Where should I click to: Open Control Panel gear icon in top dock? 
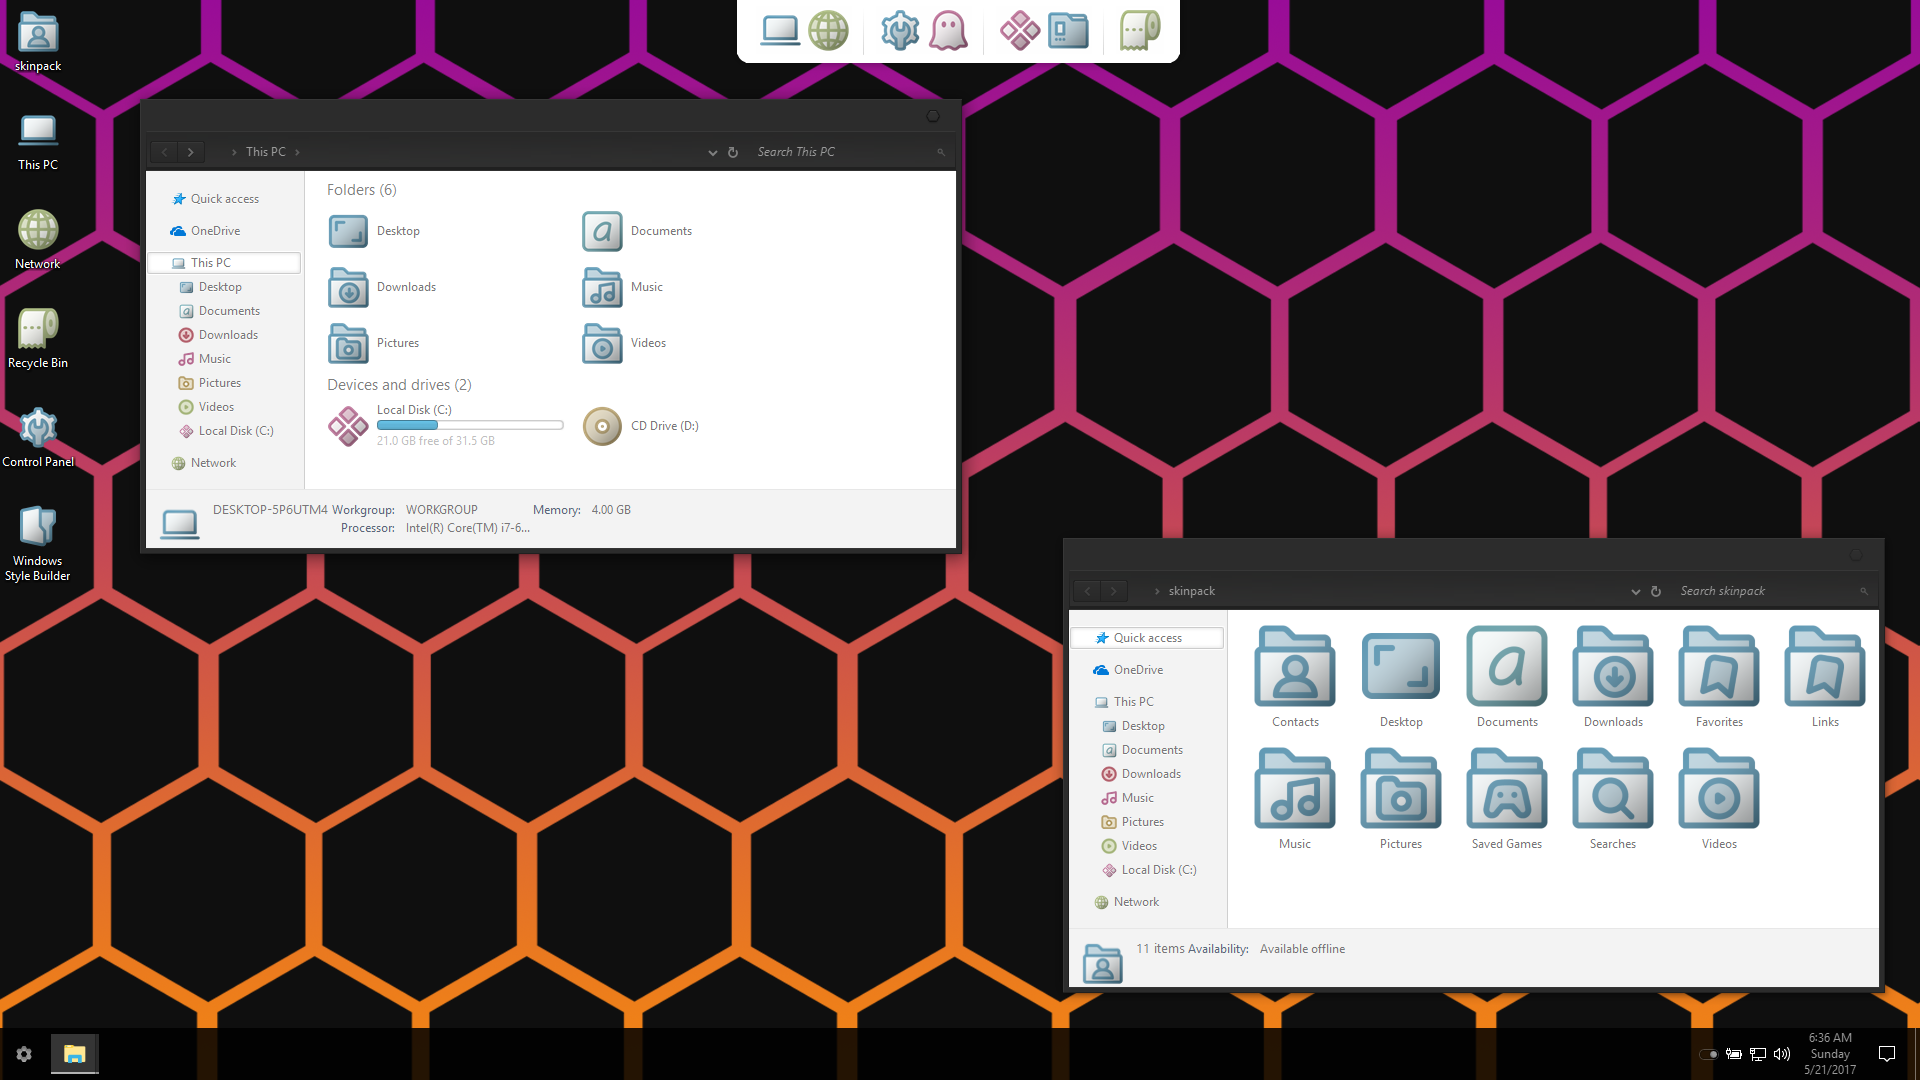899,31
